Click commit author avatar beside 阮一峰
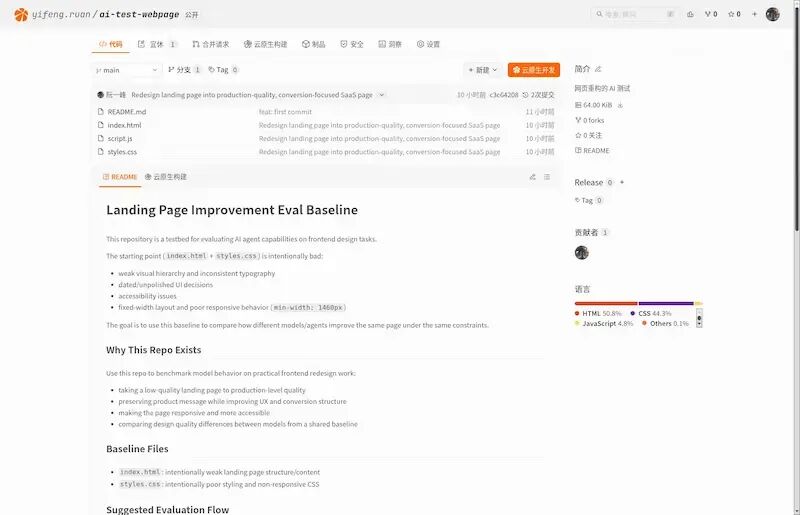The height and width of the screenshot is (515, 800). [101, 95]
